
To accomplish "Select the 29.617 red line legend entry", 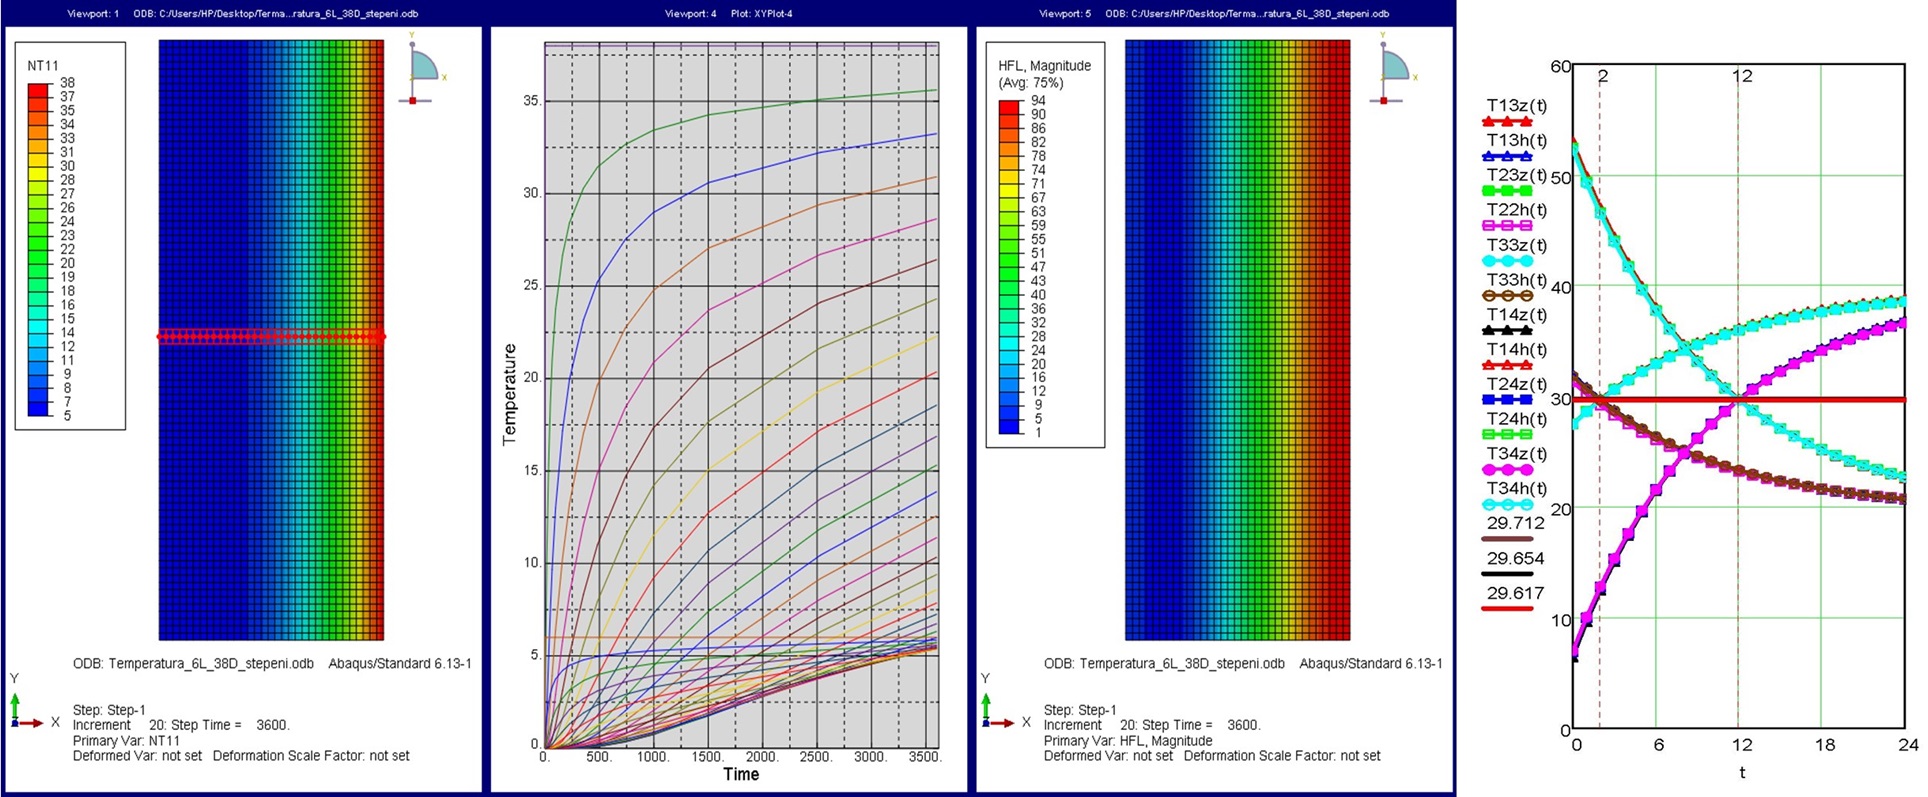I will [x=1507, y=607].
